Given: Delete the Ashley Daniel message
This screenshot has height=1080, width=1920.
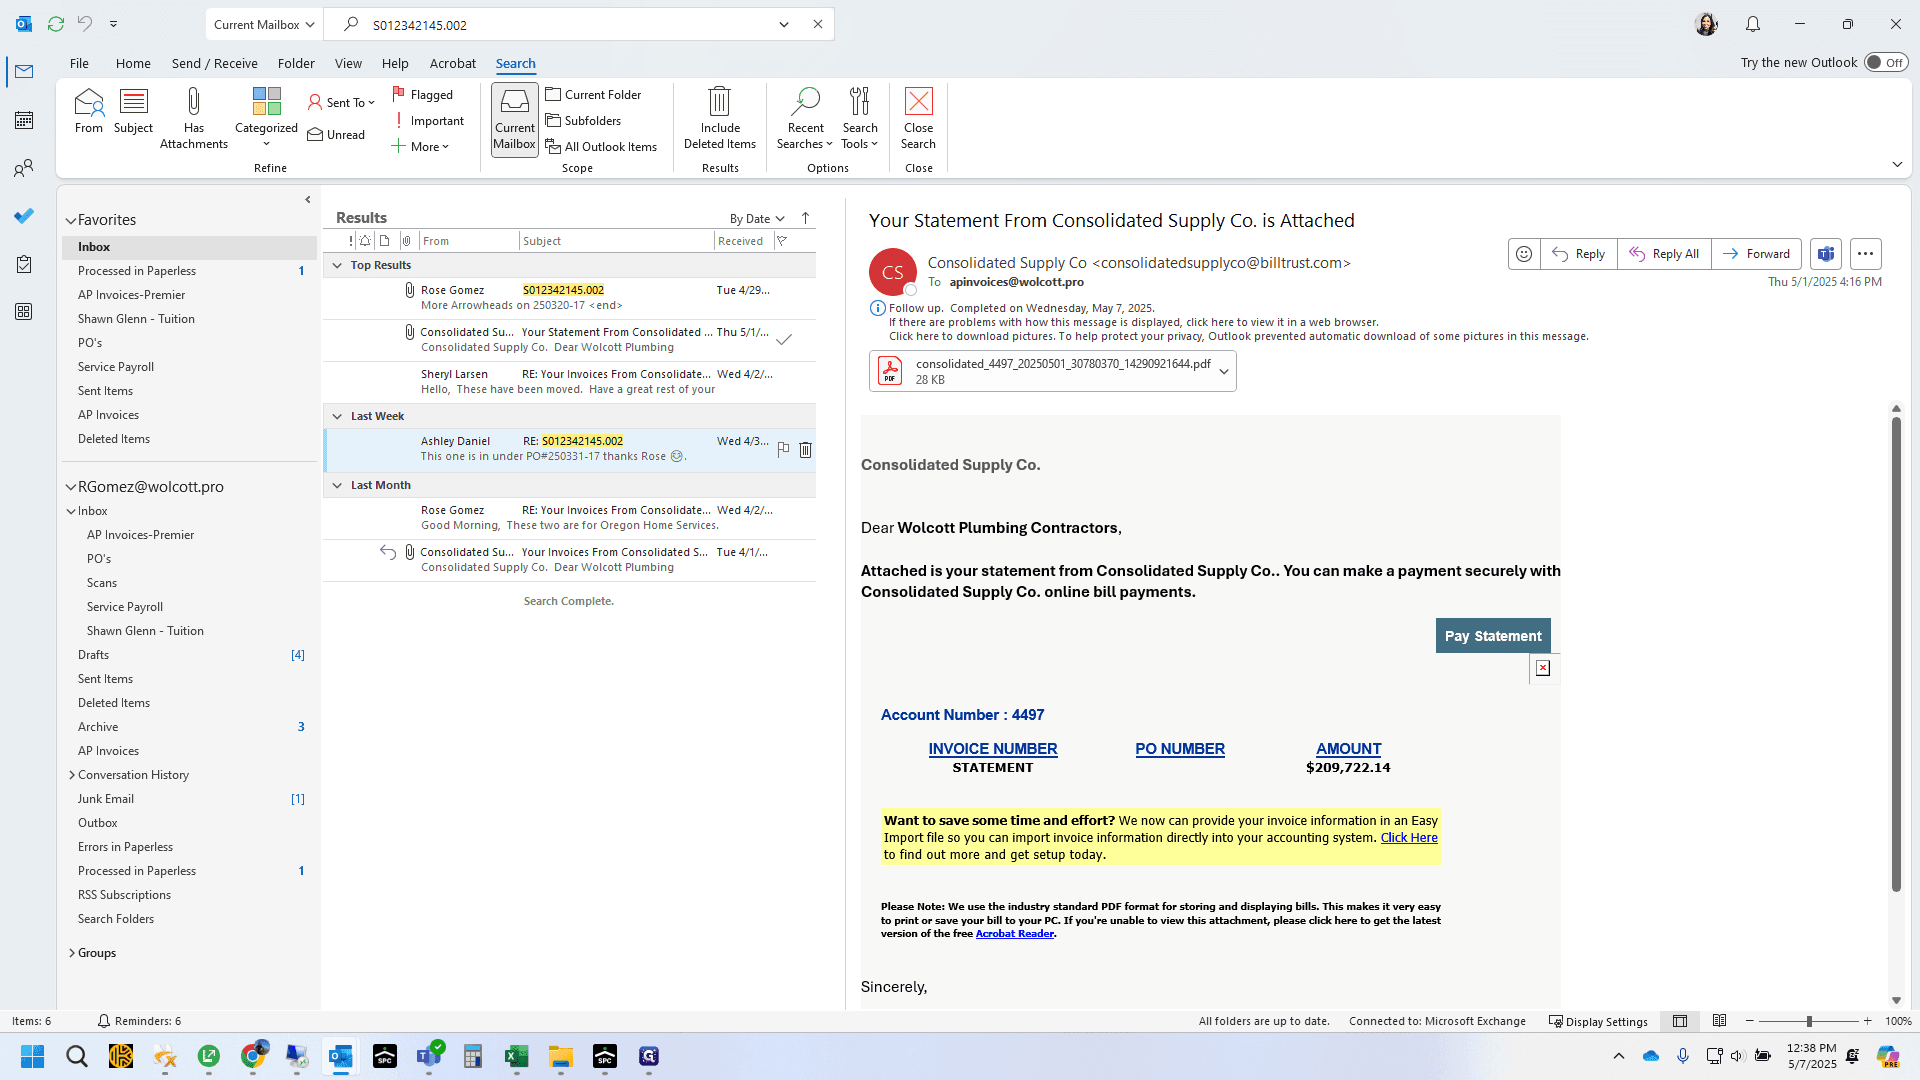Looking at the screenshot, I should click(x=806, y=450).
